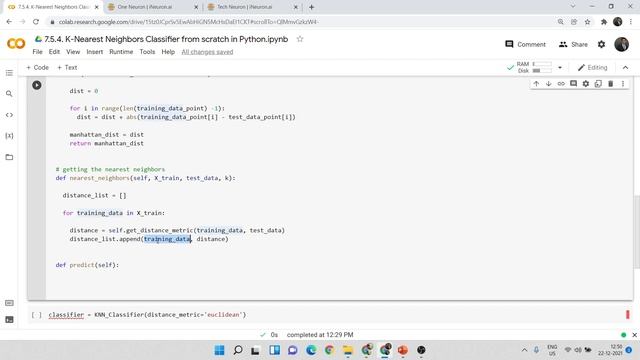The height and width of the screenshot is (360, 640).
Task: Open notebook settings gear in header
Action: click(x=601, y=44)
